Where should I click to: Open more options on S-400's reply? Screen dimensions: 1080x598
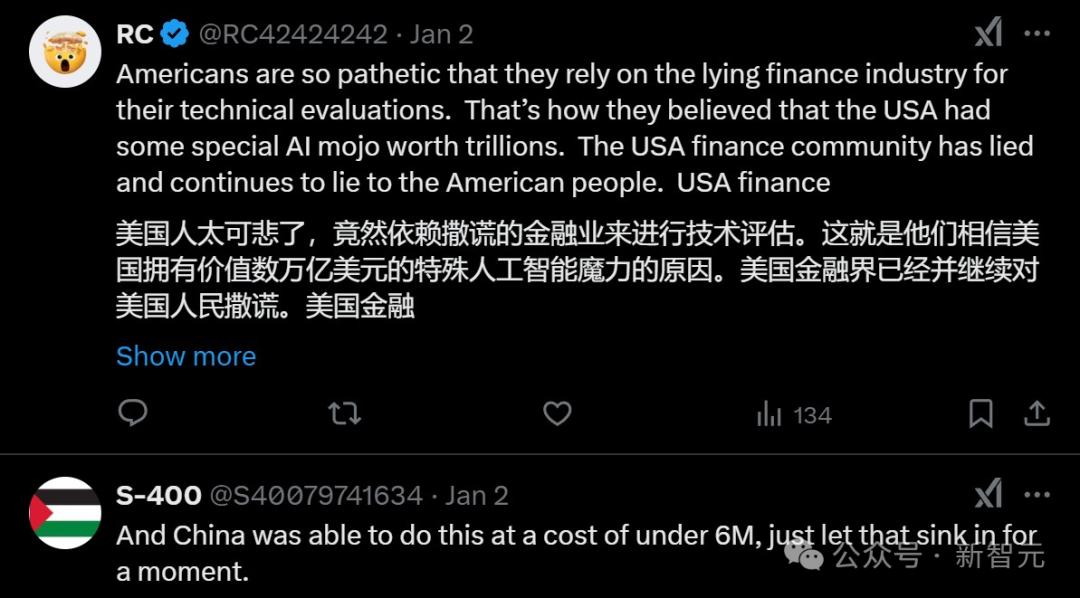click(x=1038, y=494)
